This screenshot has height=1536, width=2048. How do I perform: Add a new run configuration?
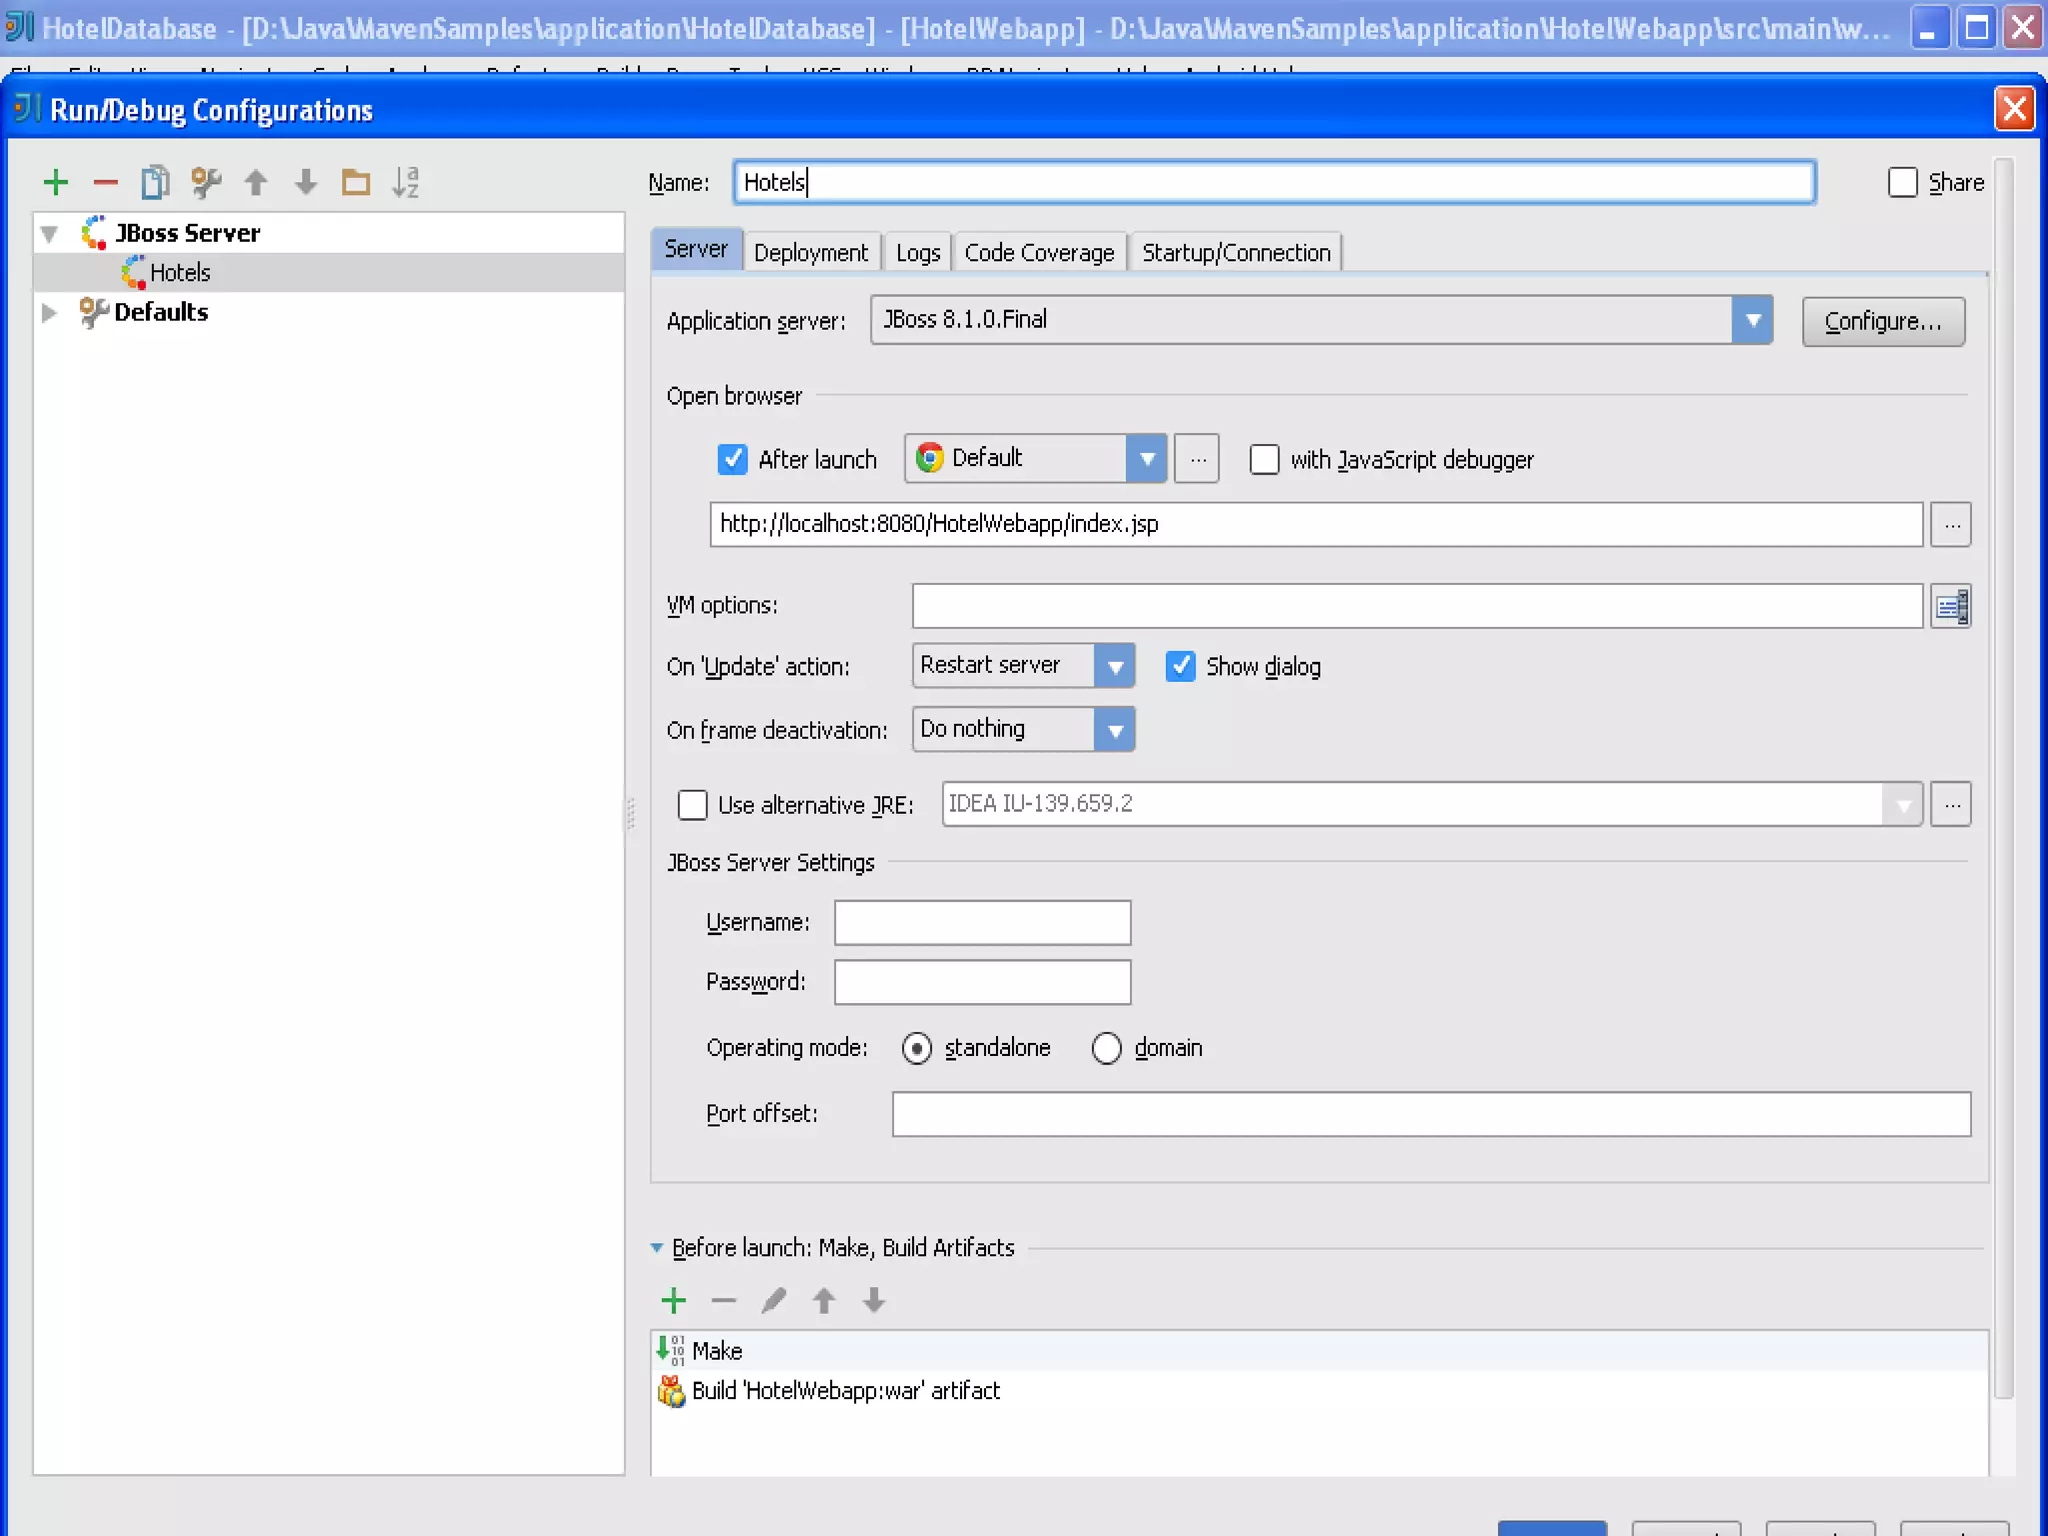[56, 182]
